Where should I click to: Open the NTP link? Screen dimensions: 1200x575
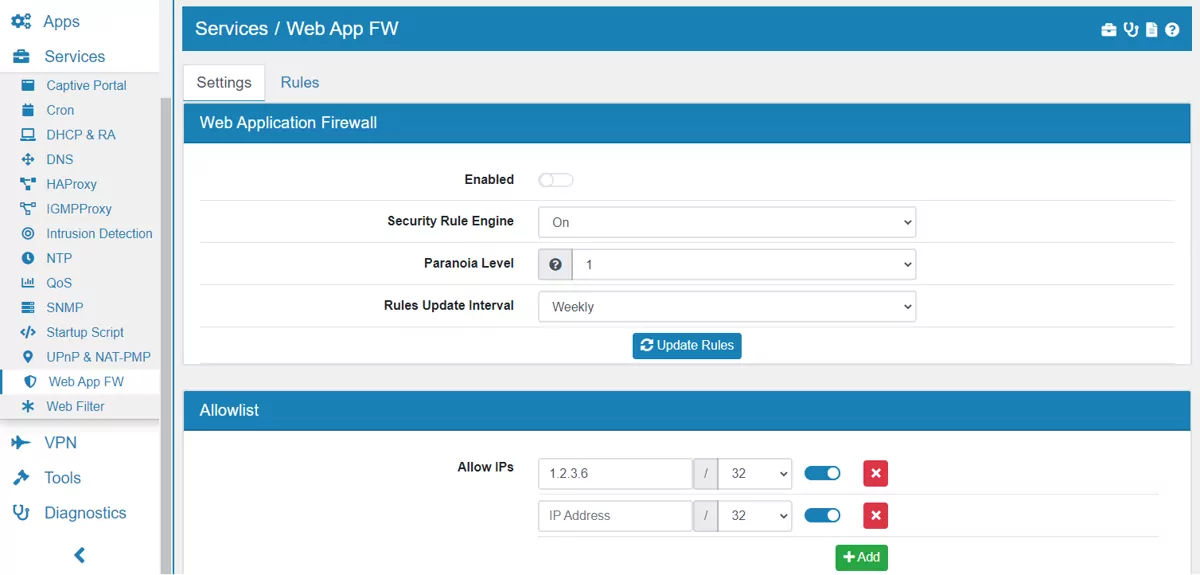click(59, 258)
